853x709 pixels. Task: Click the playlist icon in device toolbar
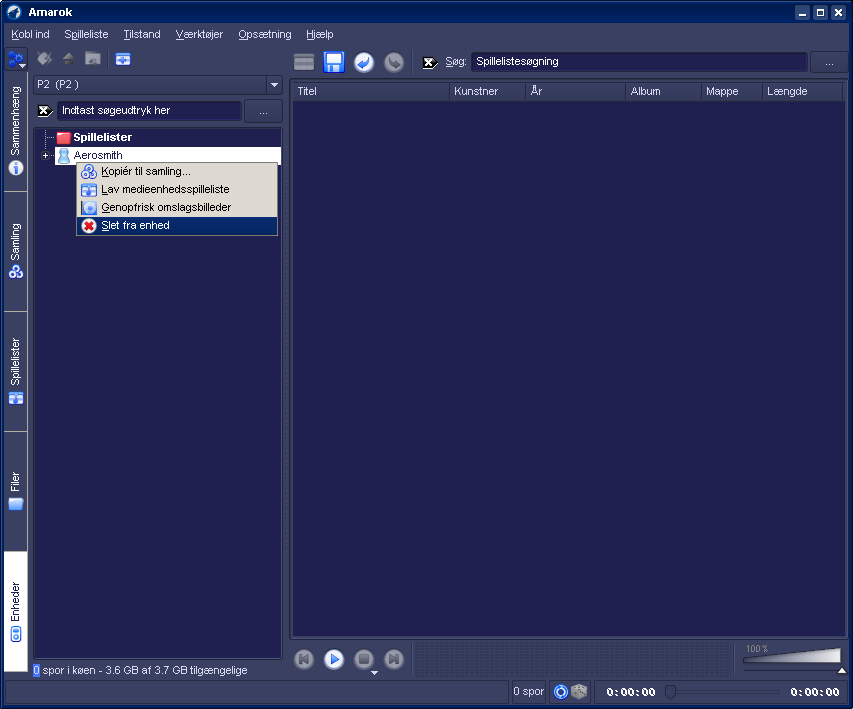(123, 59)
